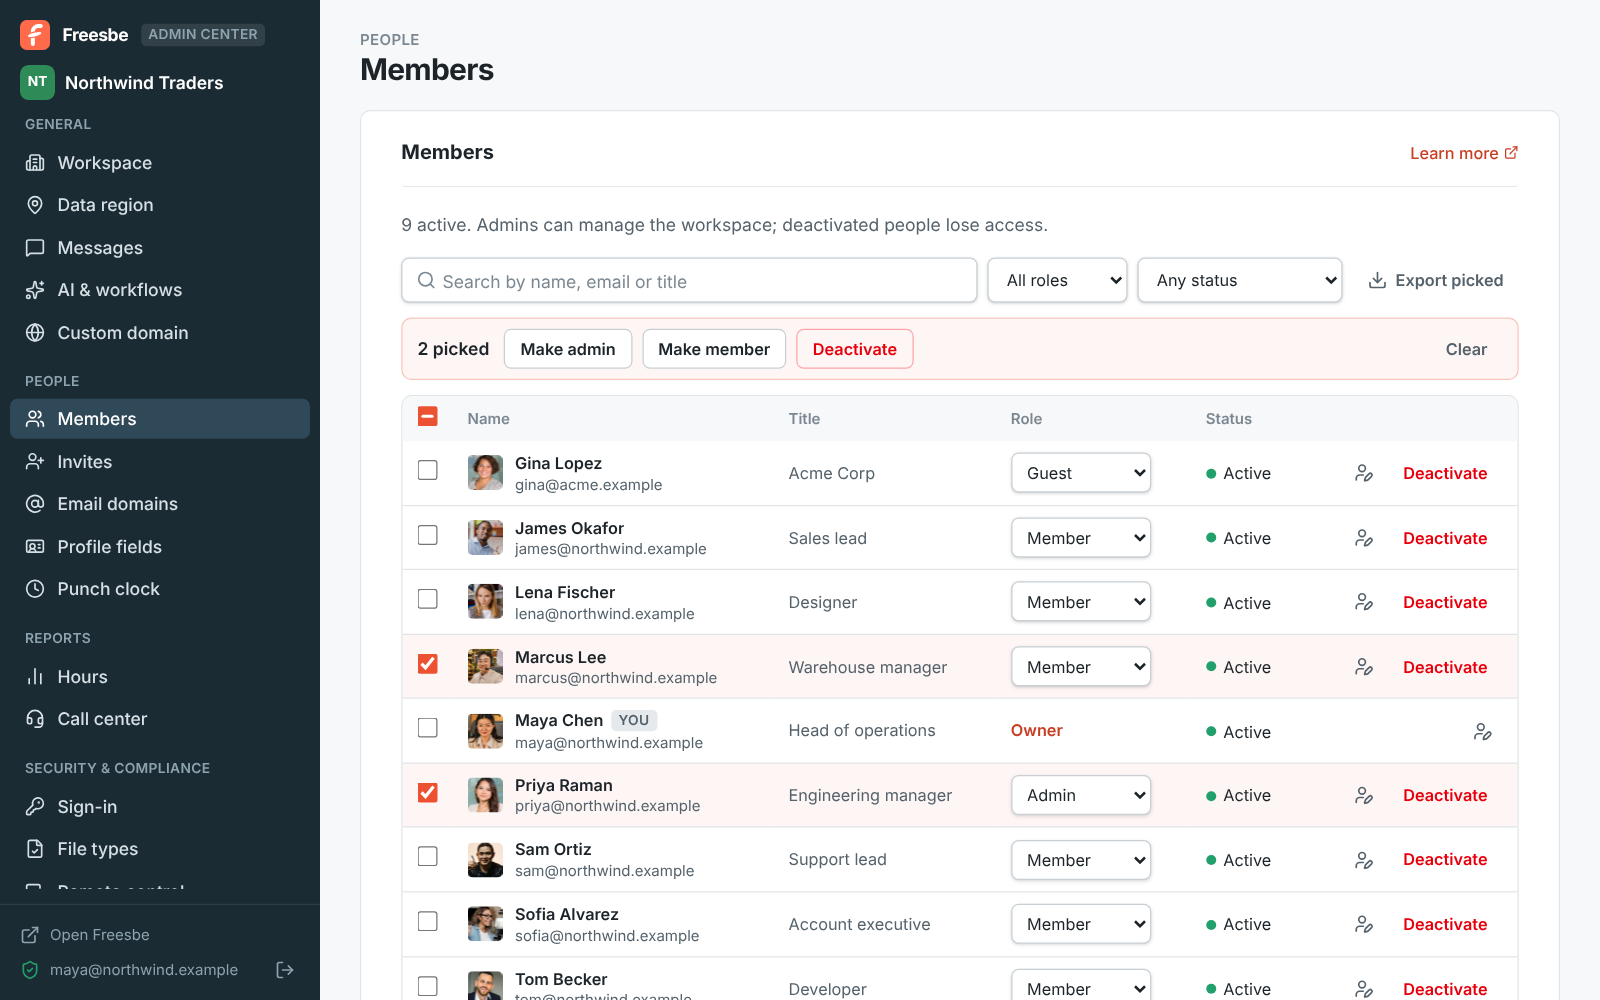Open the Punch clock page
The image size is (1600, 1000).
(160, 589)
